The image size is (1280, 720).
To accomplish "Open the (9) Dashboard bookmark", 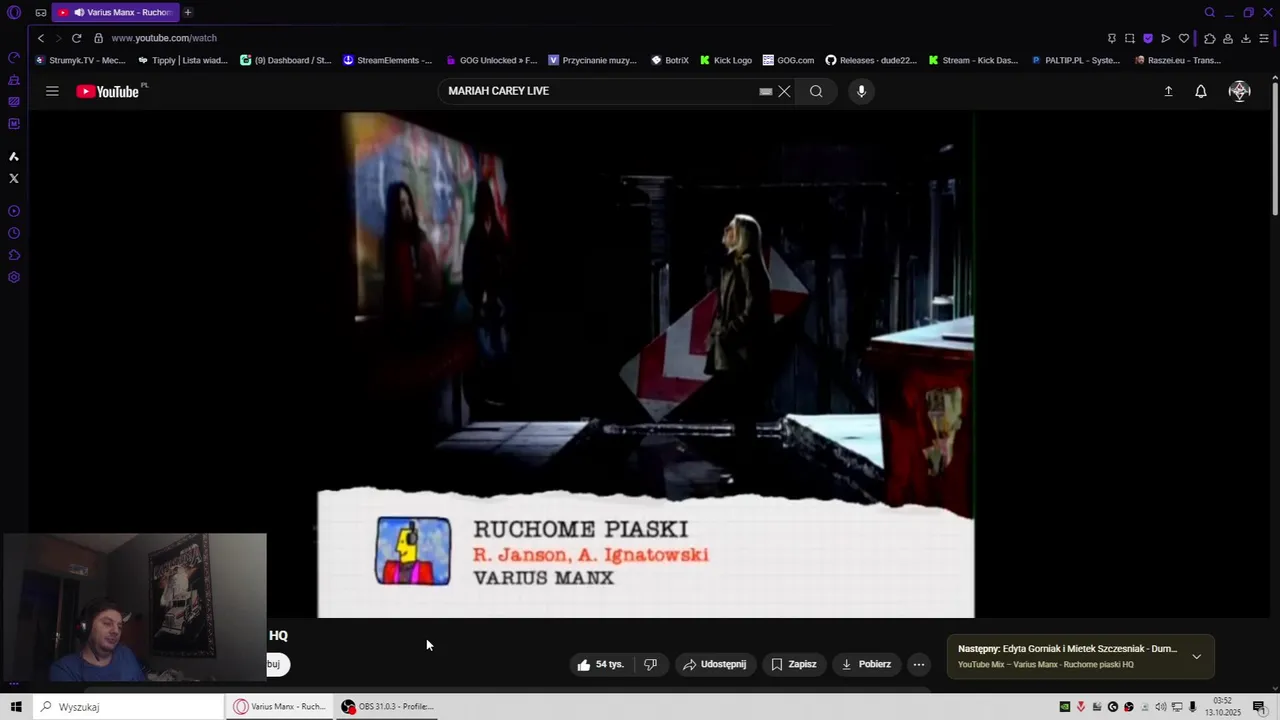I will point(286,60).
